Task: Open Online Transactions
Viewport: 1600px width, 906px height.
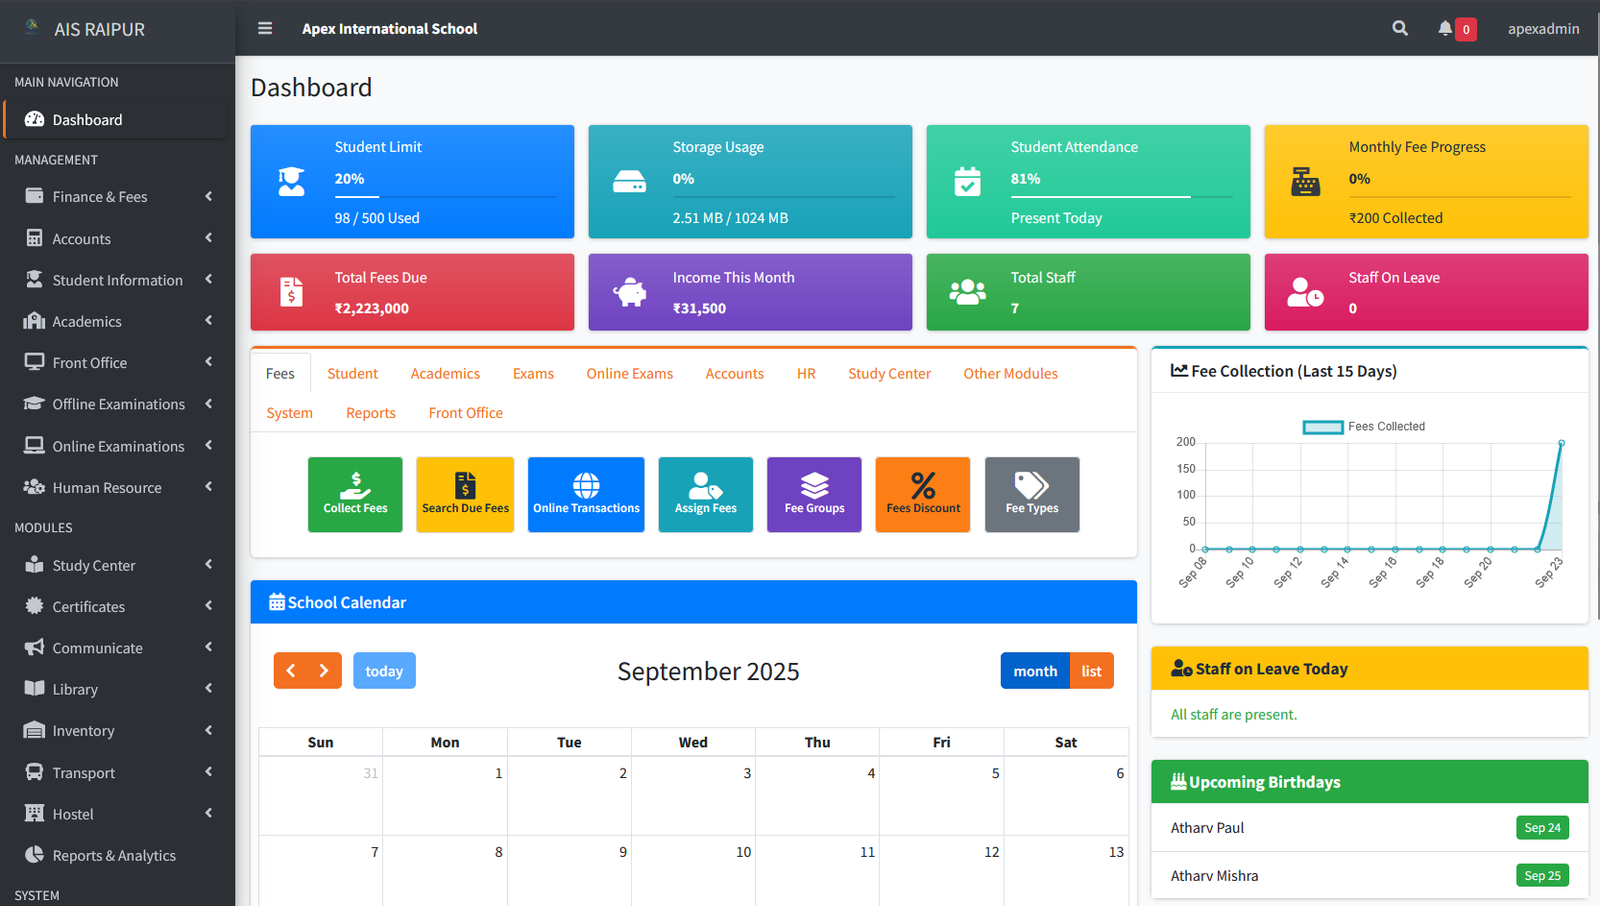Action: (x=585, y=494)
